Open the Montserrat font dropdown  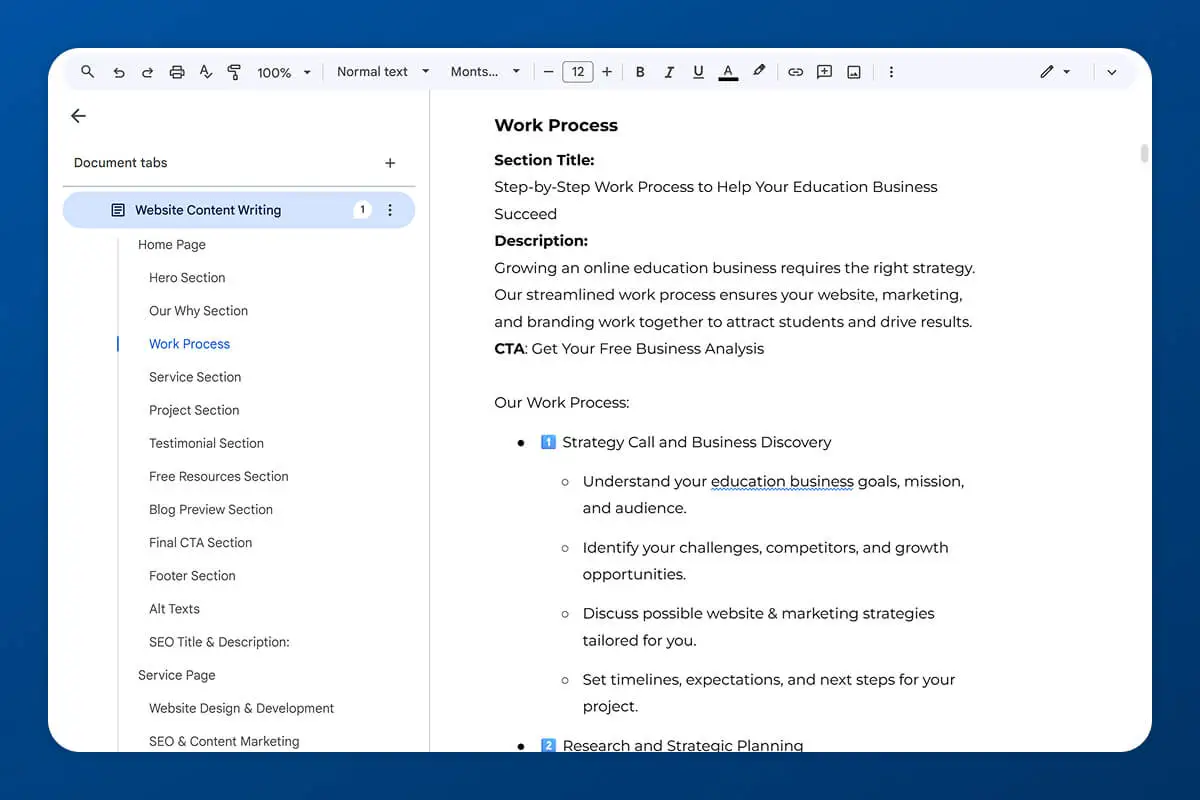tap(484, 71)
